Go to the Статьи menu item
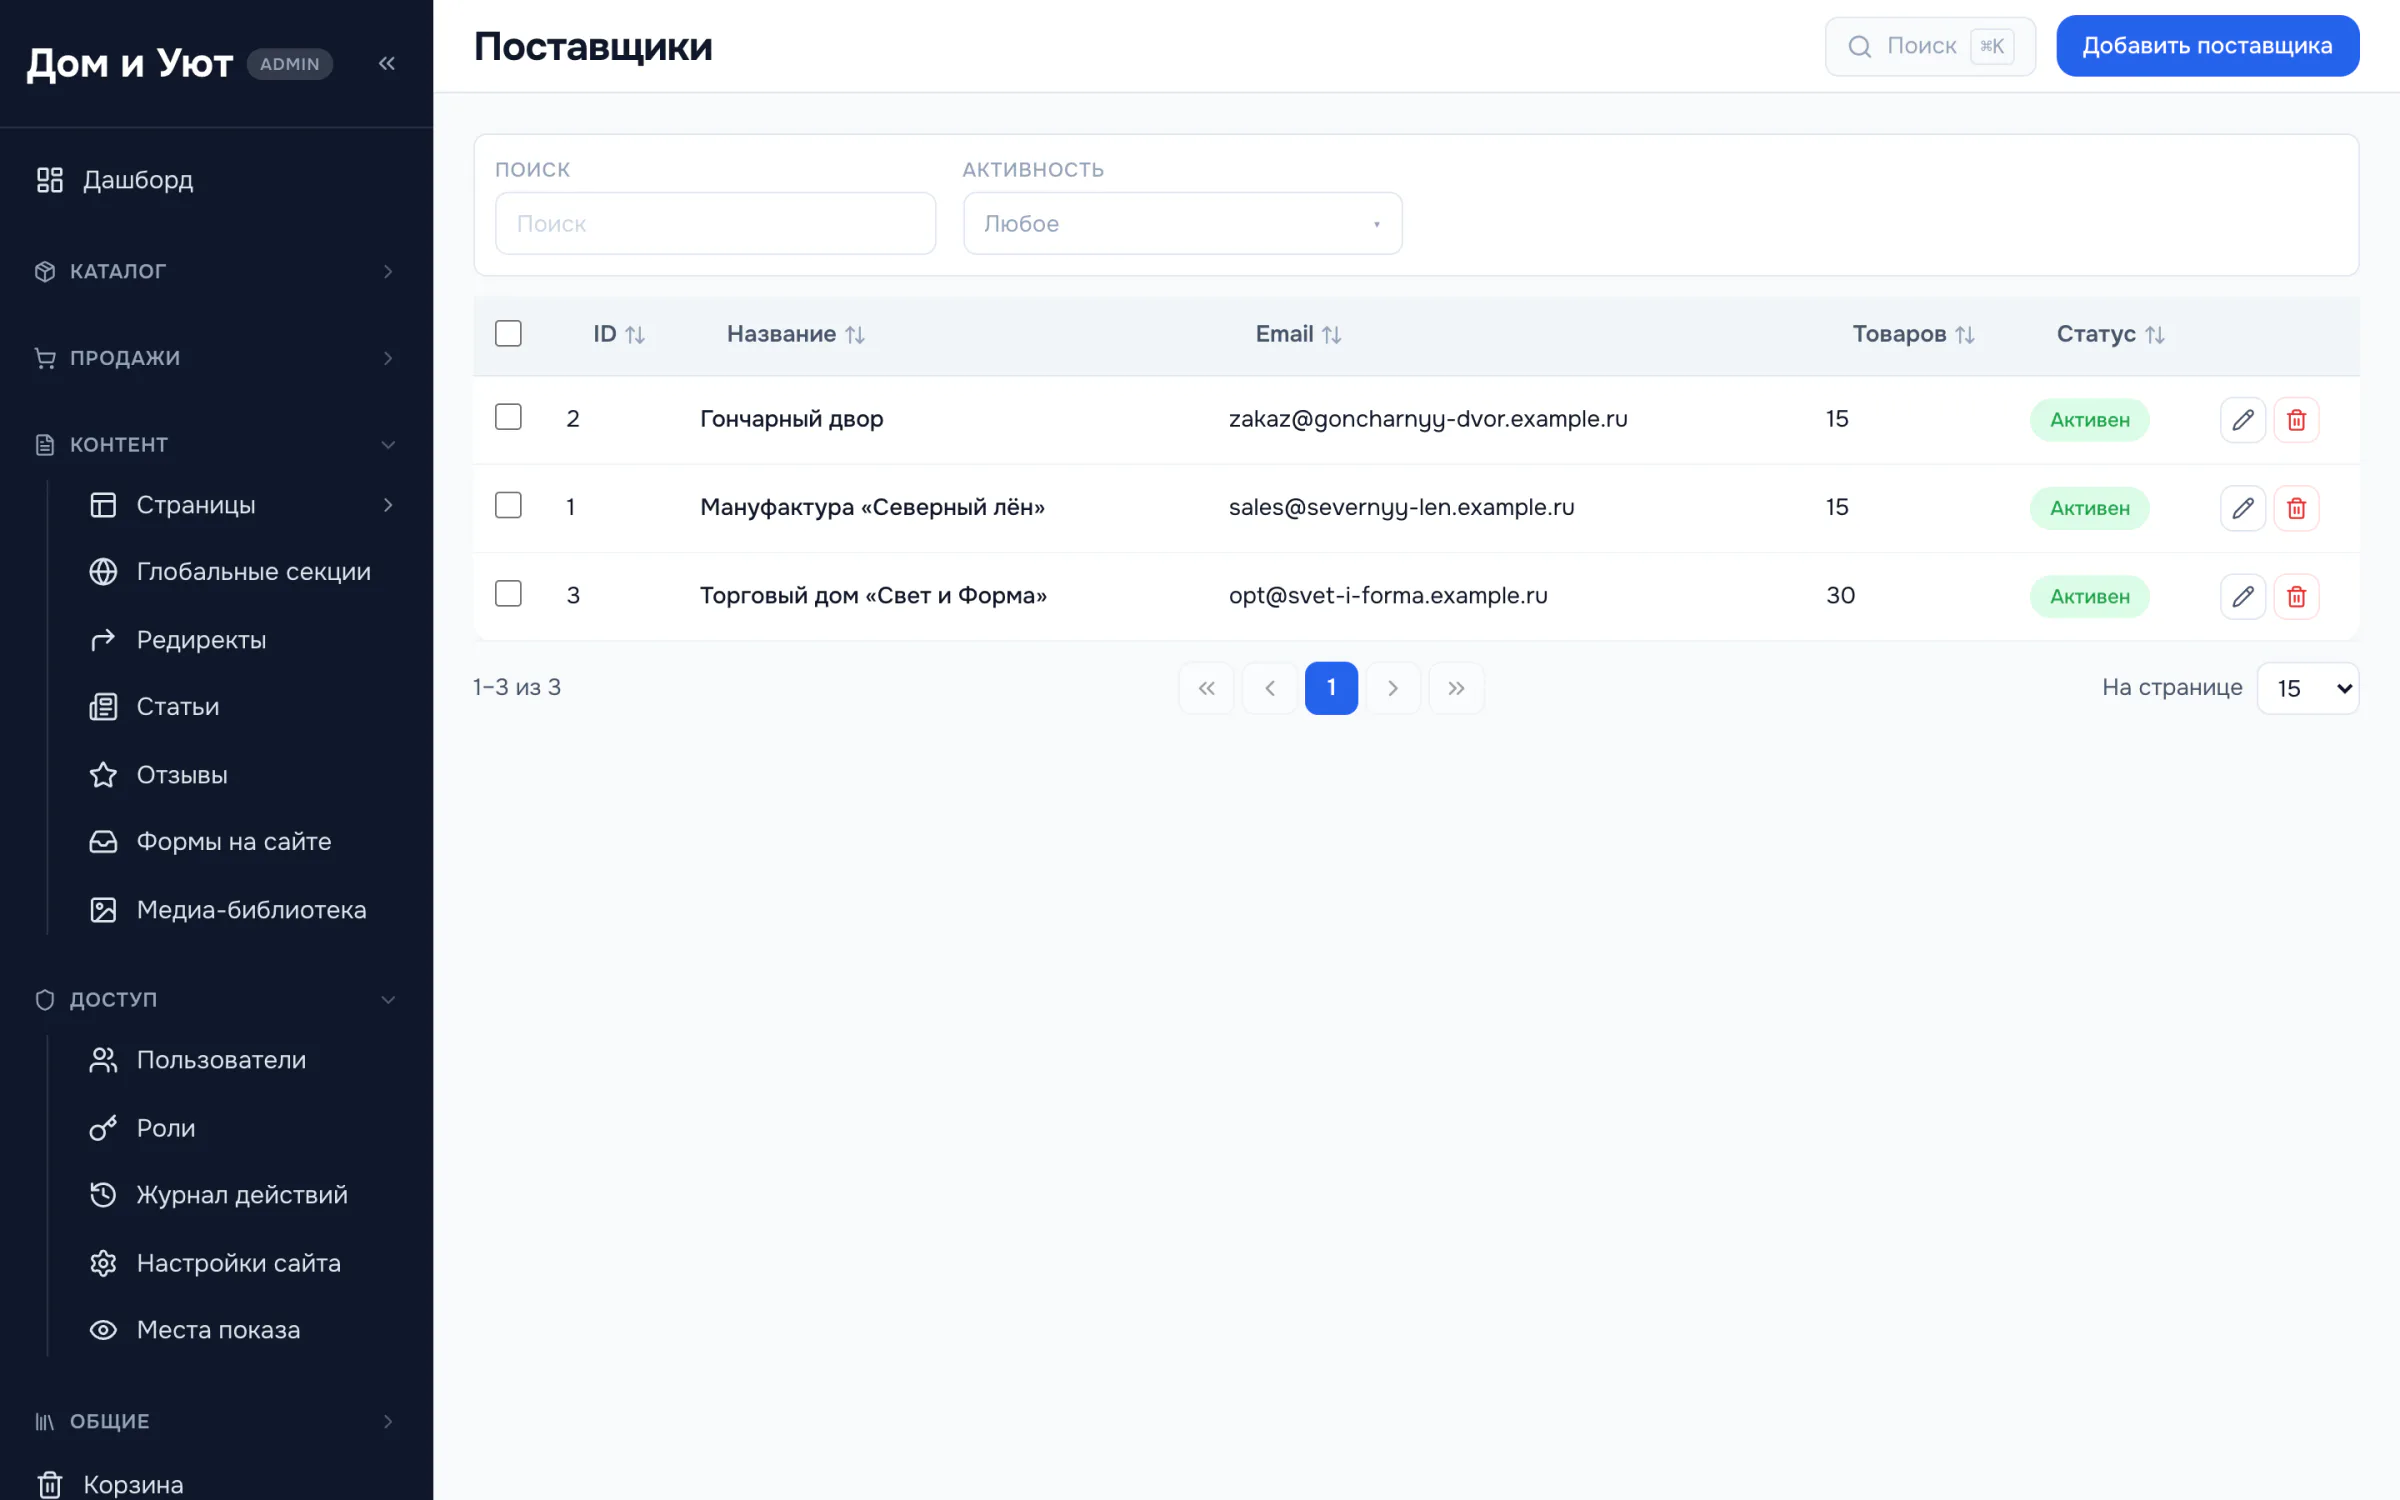Image resolution: width=2400 pixels, height=1500 pixels. (240, 707)
